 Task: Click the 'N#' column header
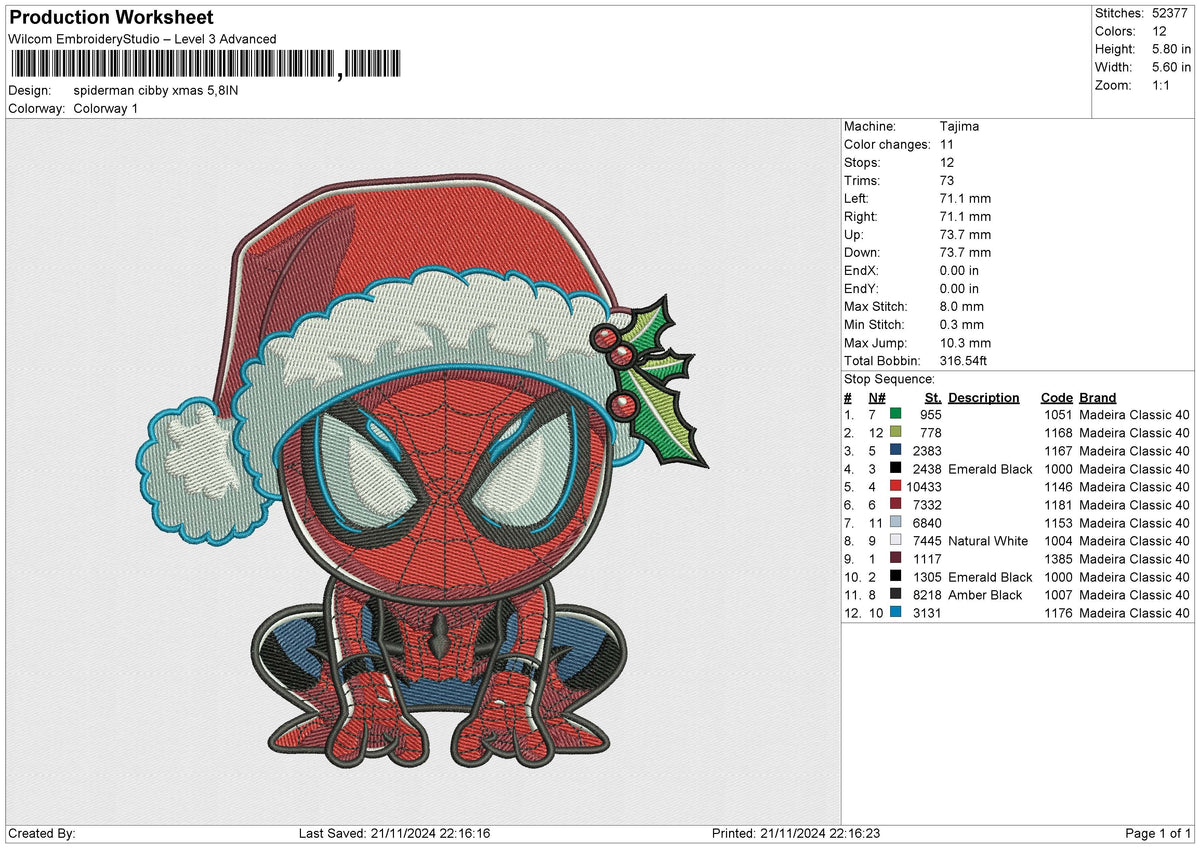(877, 397)
